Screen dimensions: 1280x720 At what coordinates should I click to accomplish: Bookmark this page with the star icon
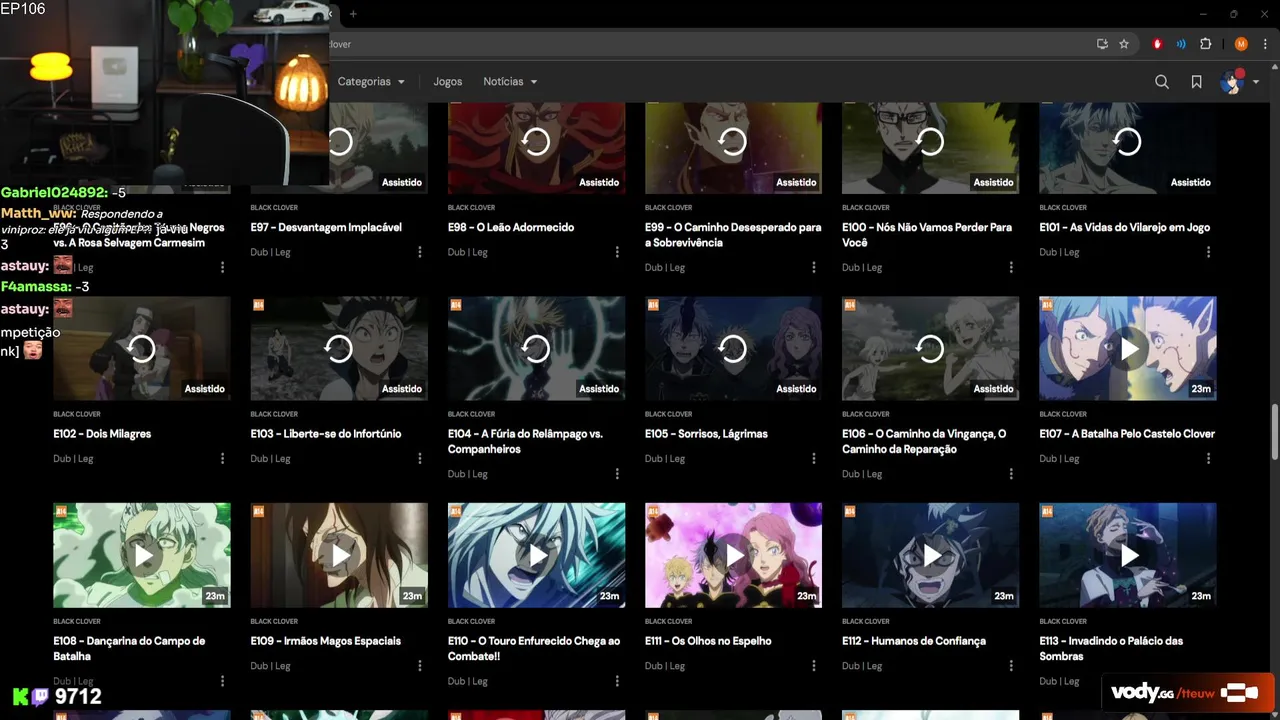1124,44
